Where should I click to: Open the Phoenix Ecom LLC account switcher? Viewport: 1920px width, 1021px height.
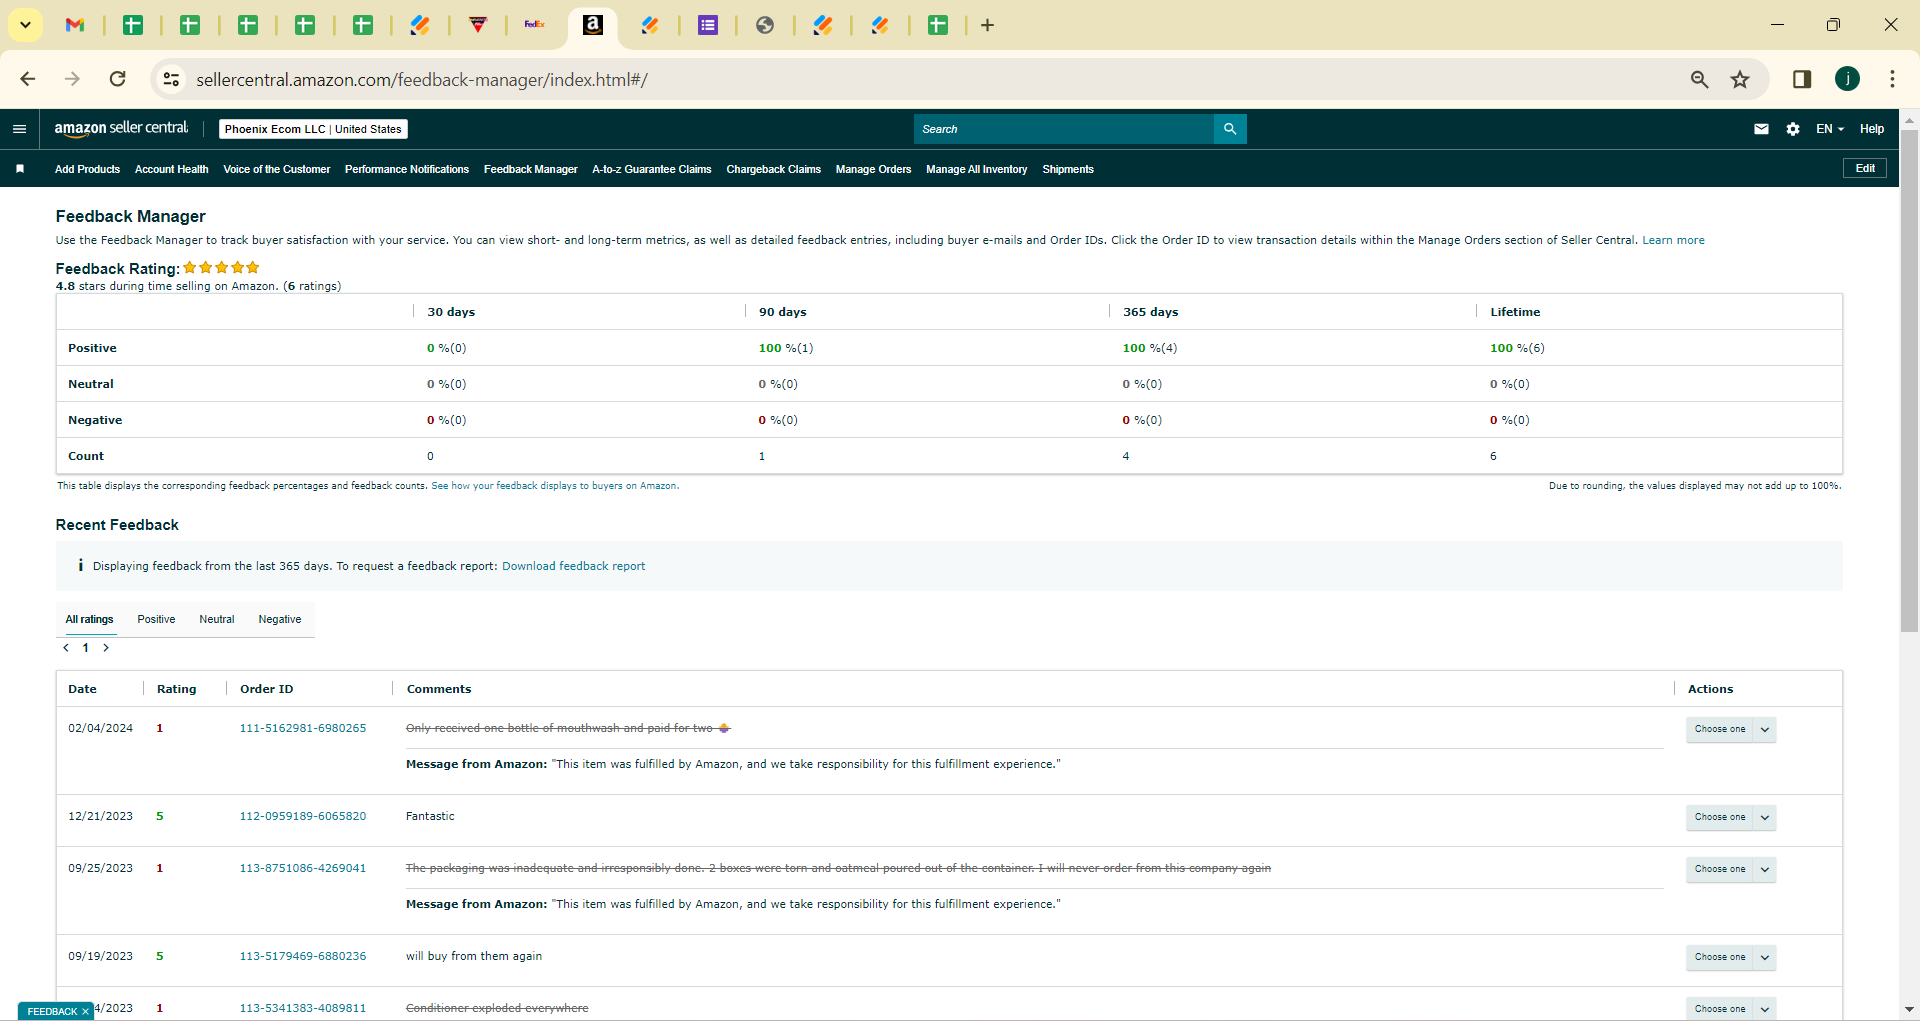pyautogui.click(x=313, y=129)
